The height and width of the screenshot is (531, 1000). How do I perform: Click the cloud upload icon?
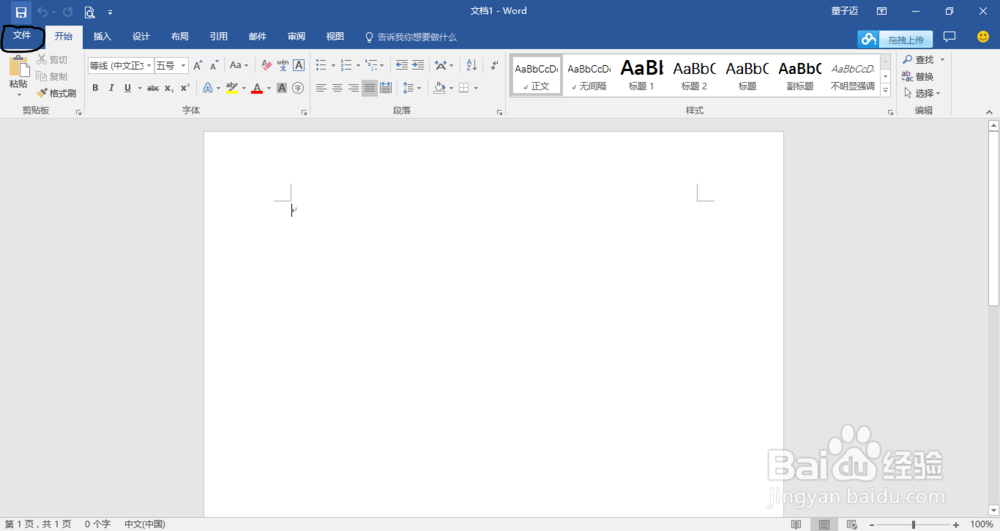[x=868, y=39]
